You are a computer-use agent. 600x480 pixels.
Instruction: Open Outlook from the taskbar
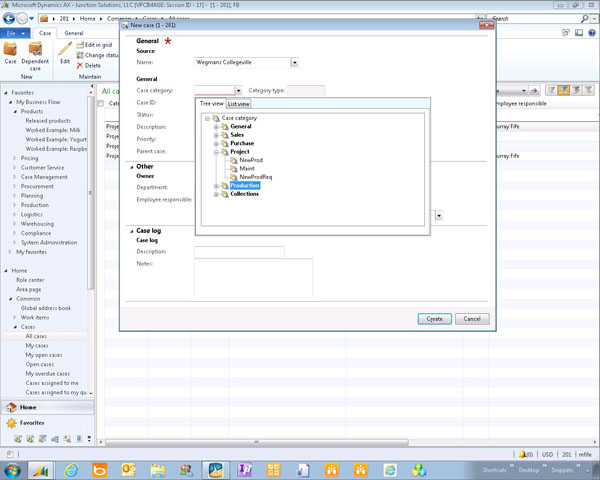point(129,470)
